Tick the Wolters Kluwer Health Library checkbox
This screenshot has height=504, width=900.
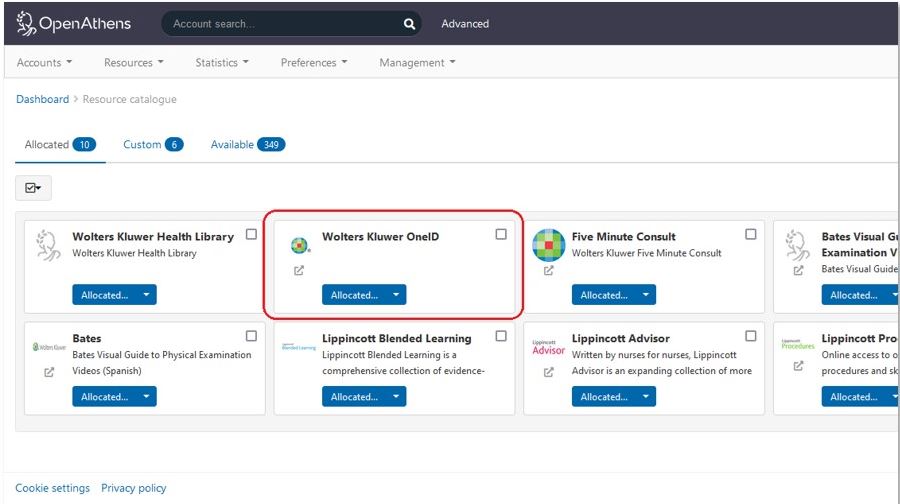click(251, 234)
